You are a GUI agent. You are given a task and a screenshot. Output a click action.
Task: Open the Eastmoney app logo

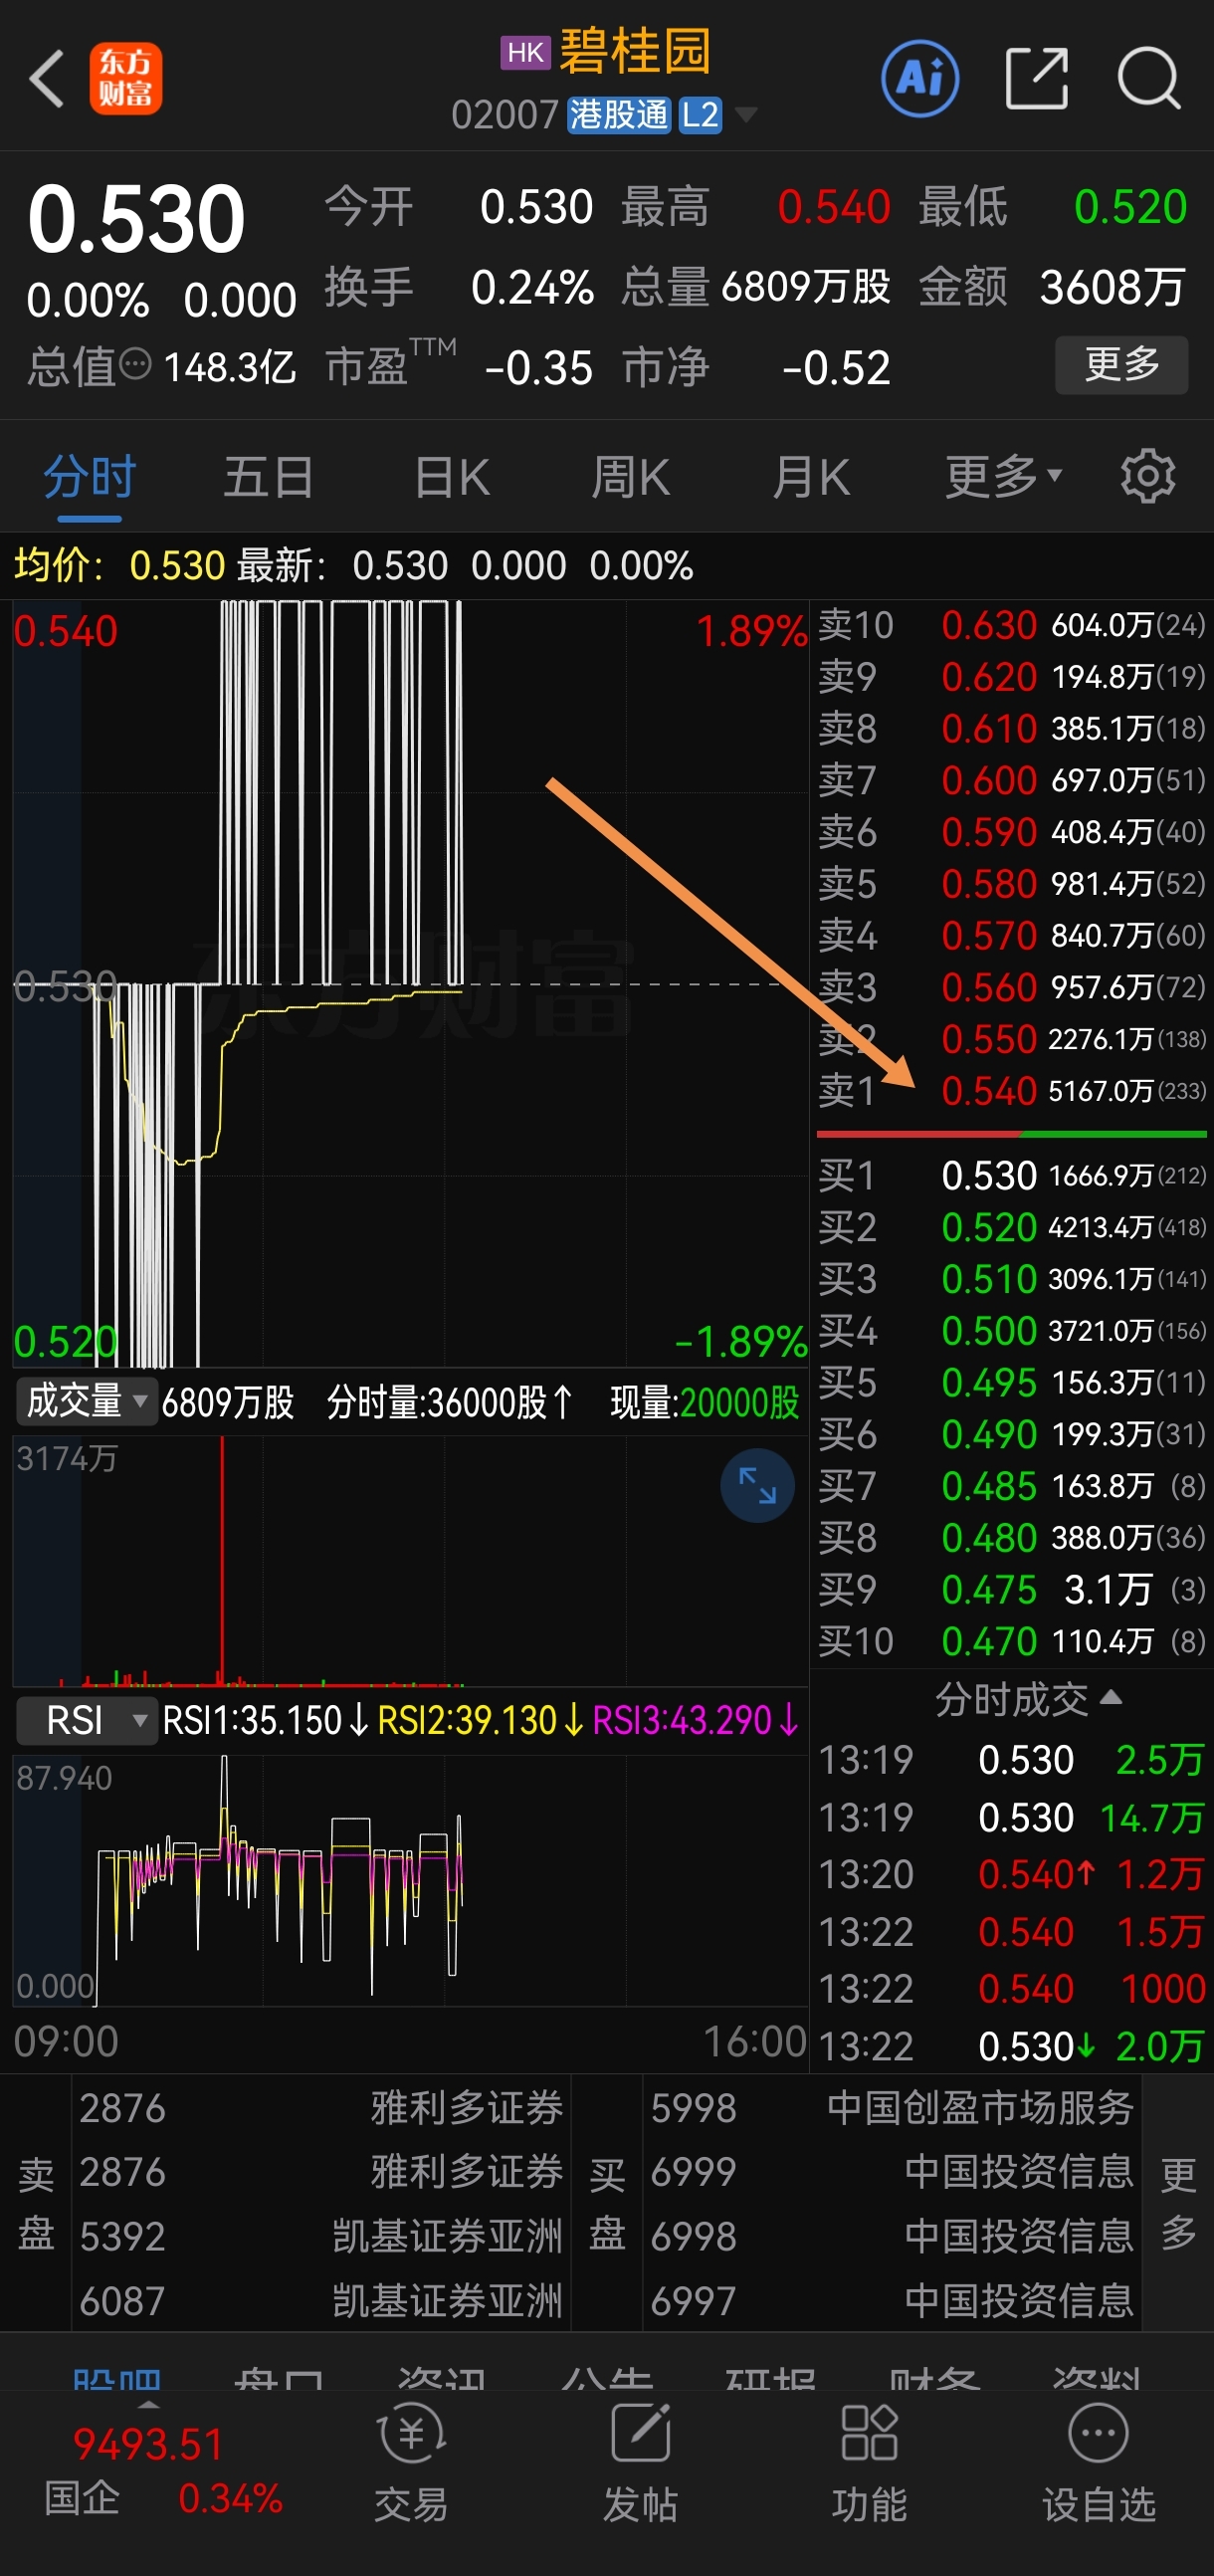pos(126,78)
